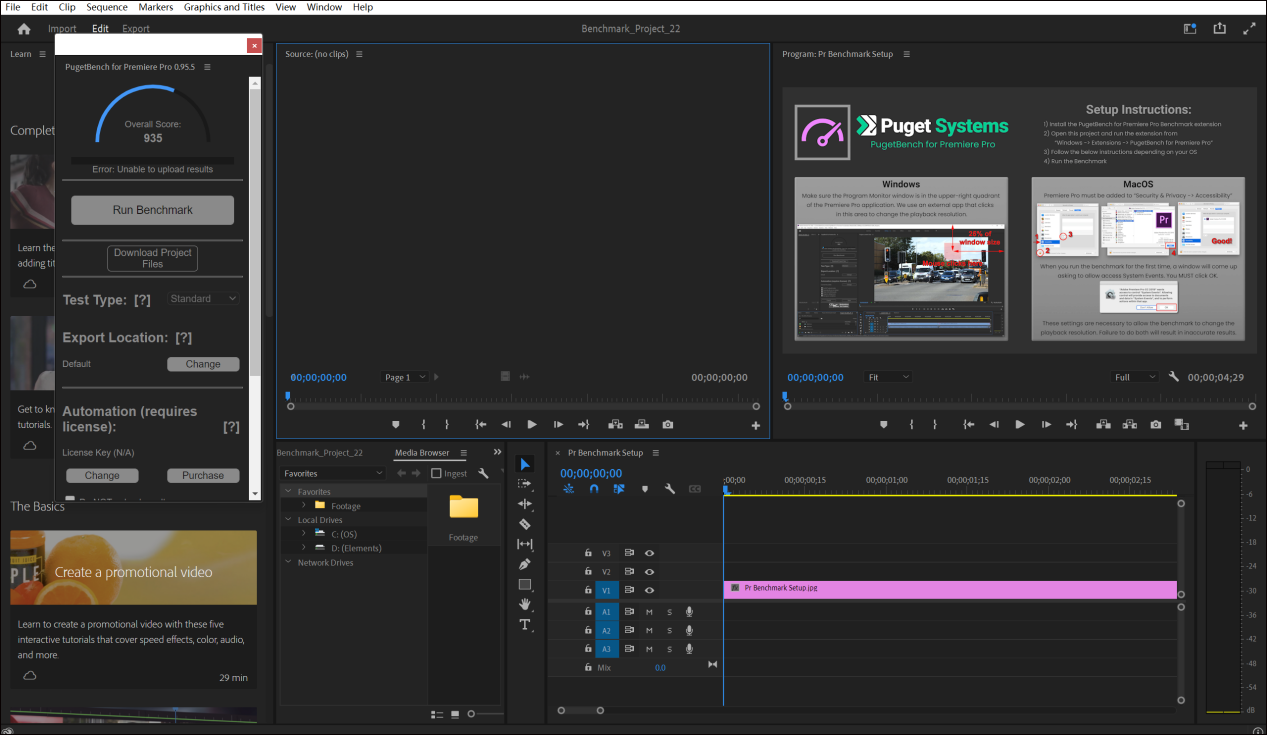Enable the Ingest checkbox
Viewport: 1267px width, 735px height.
[436, 473]
